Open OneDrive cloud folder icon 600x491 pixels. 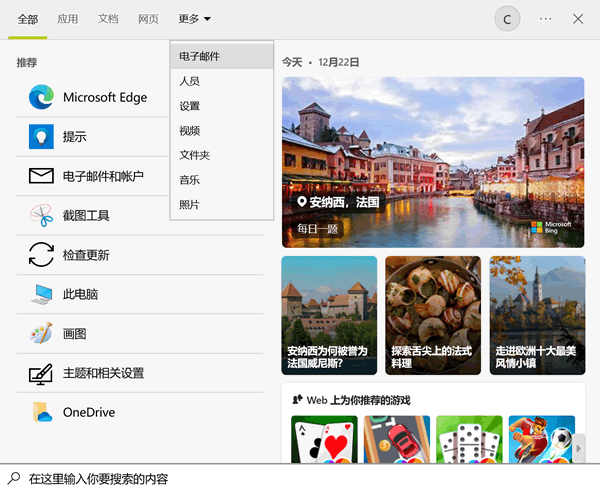41,412
